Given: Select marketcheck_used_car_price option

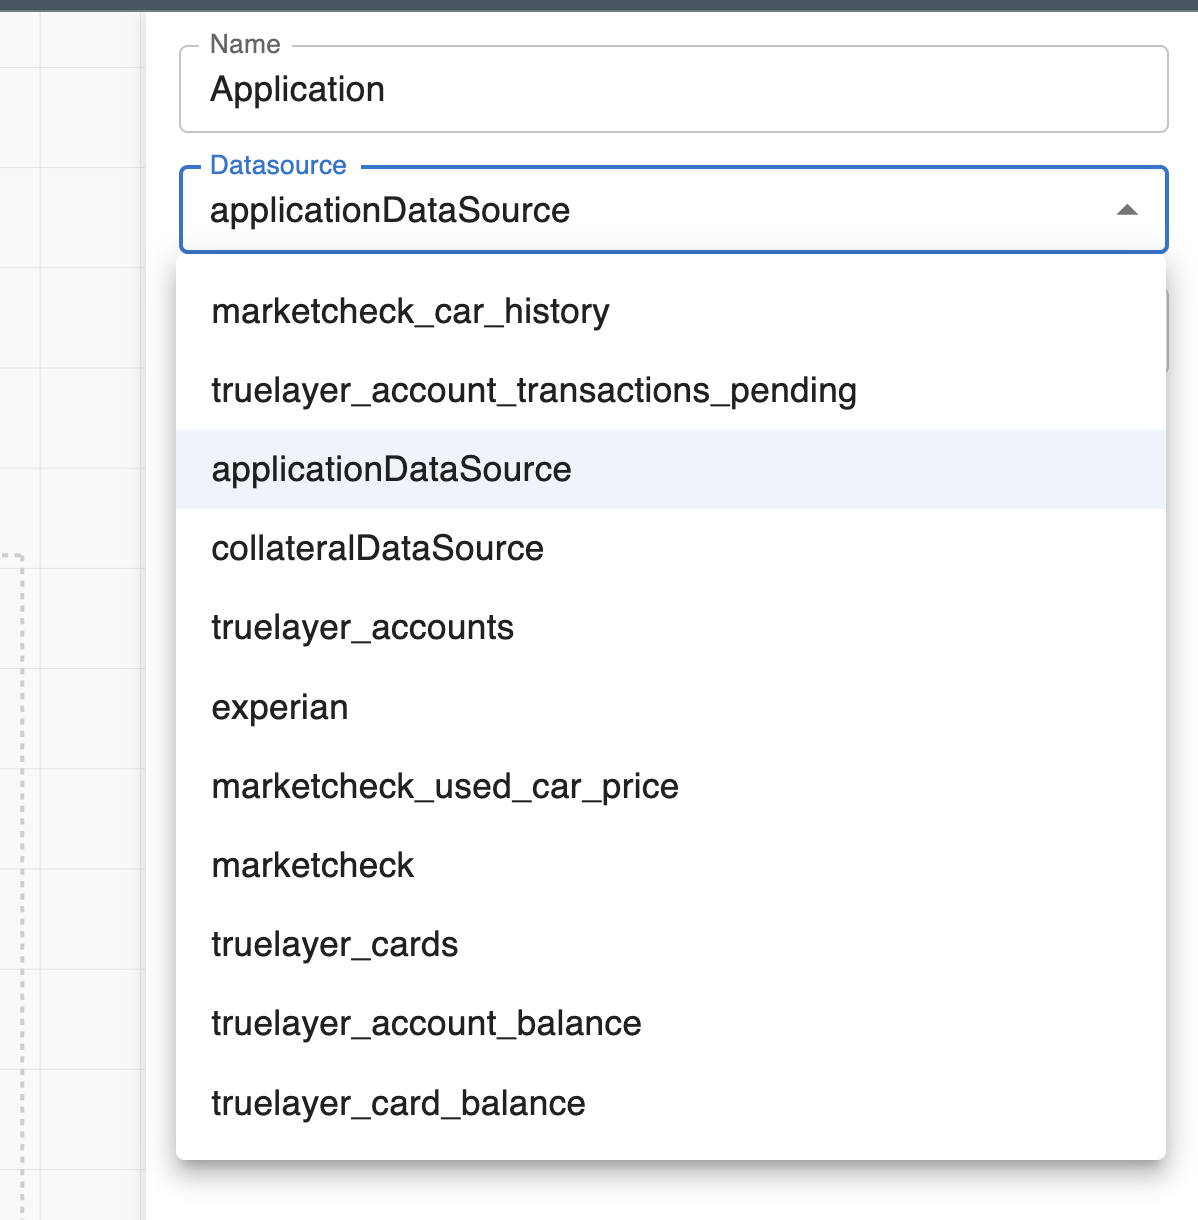Looking at the screenshot, I should pos(444,786).
